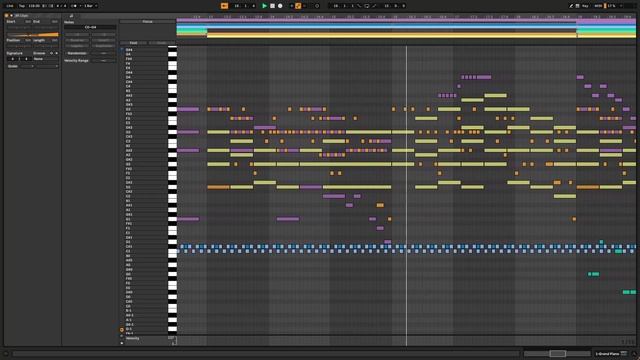Screen dimensions: 640x360
Task: Click the orange Back to Arrangement button
Action: [224, 6]
